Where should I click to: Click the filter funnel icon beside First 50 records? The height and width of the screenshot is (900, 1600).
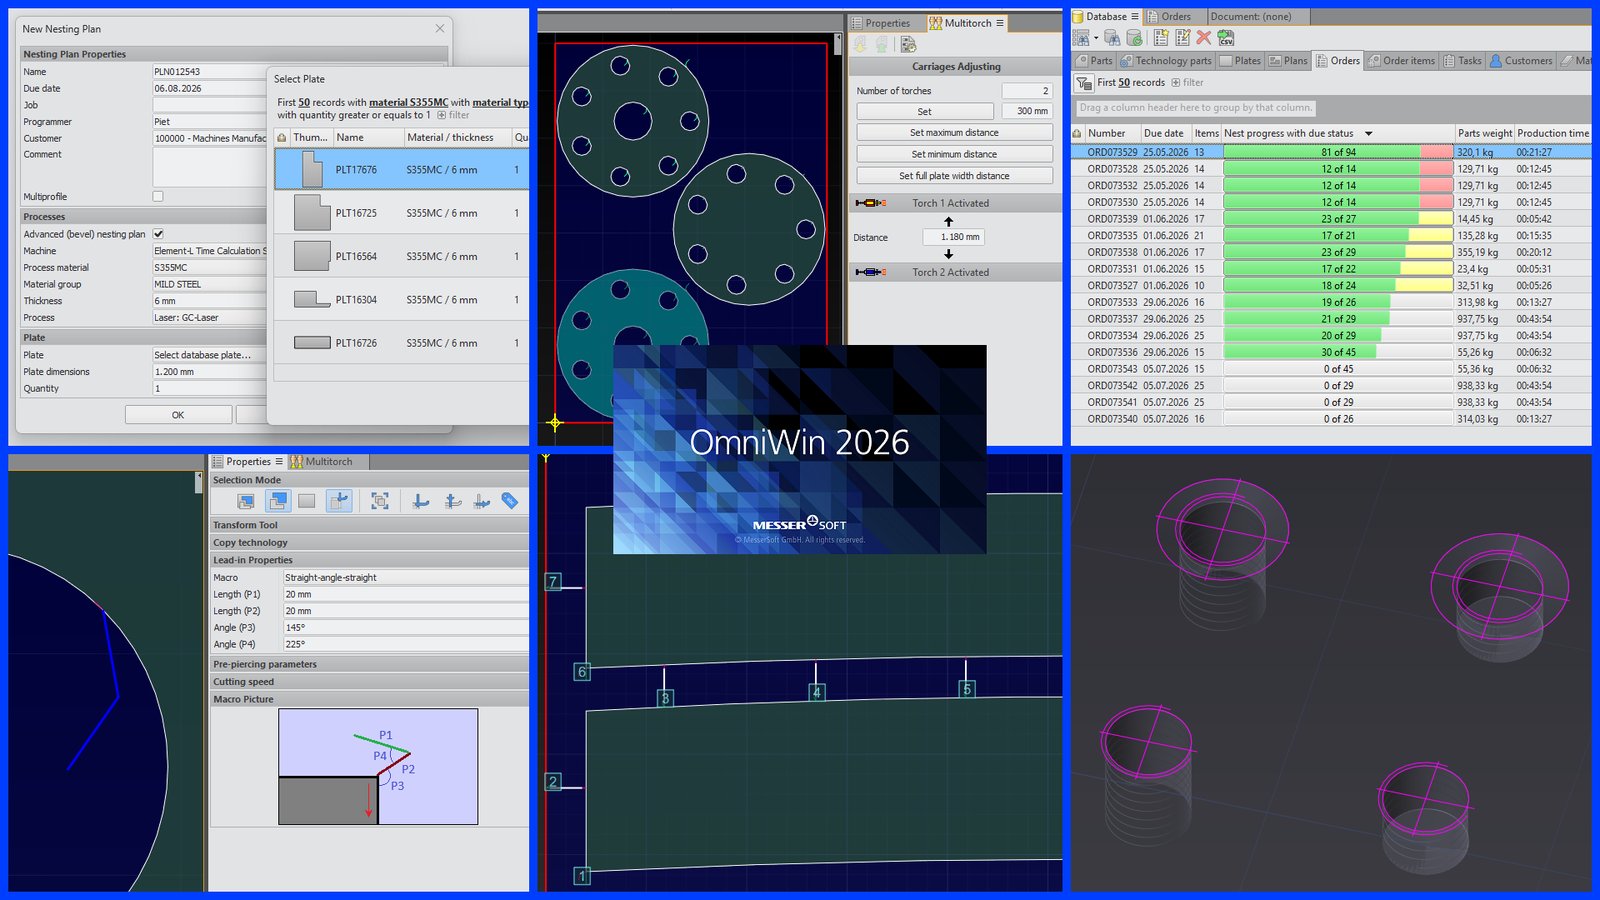coord(1084,83)
